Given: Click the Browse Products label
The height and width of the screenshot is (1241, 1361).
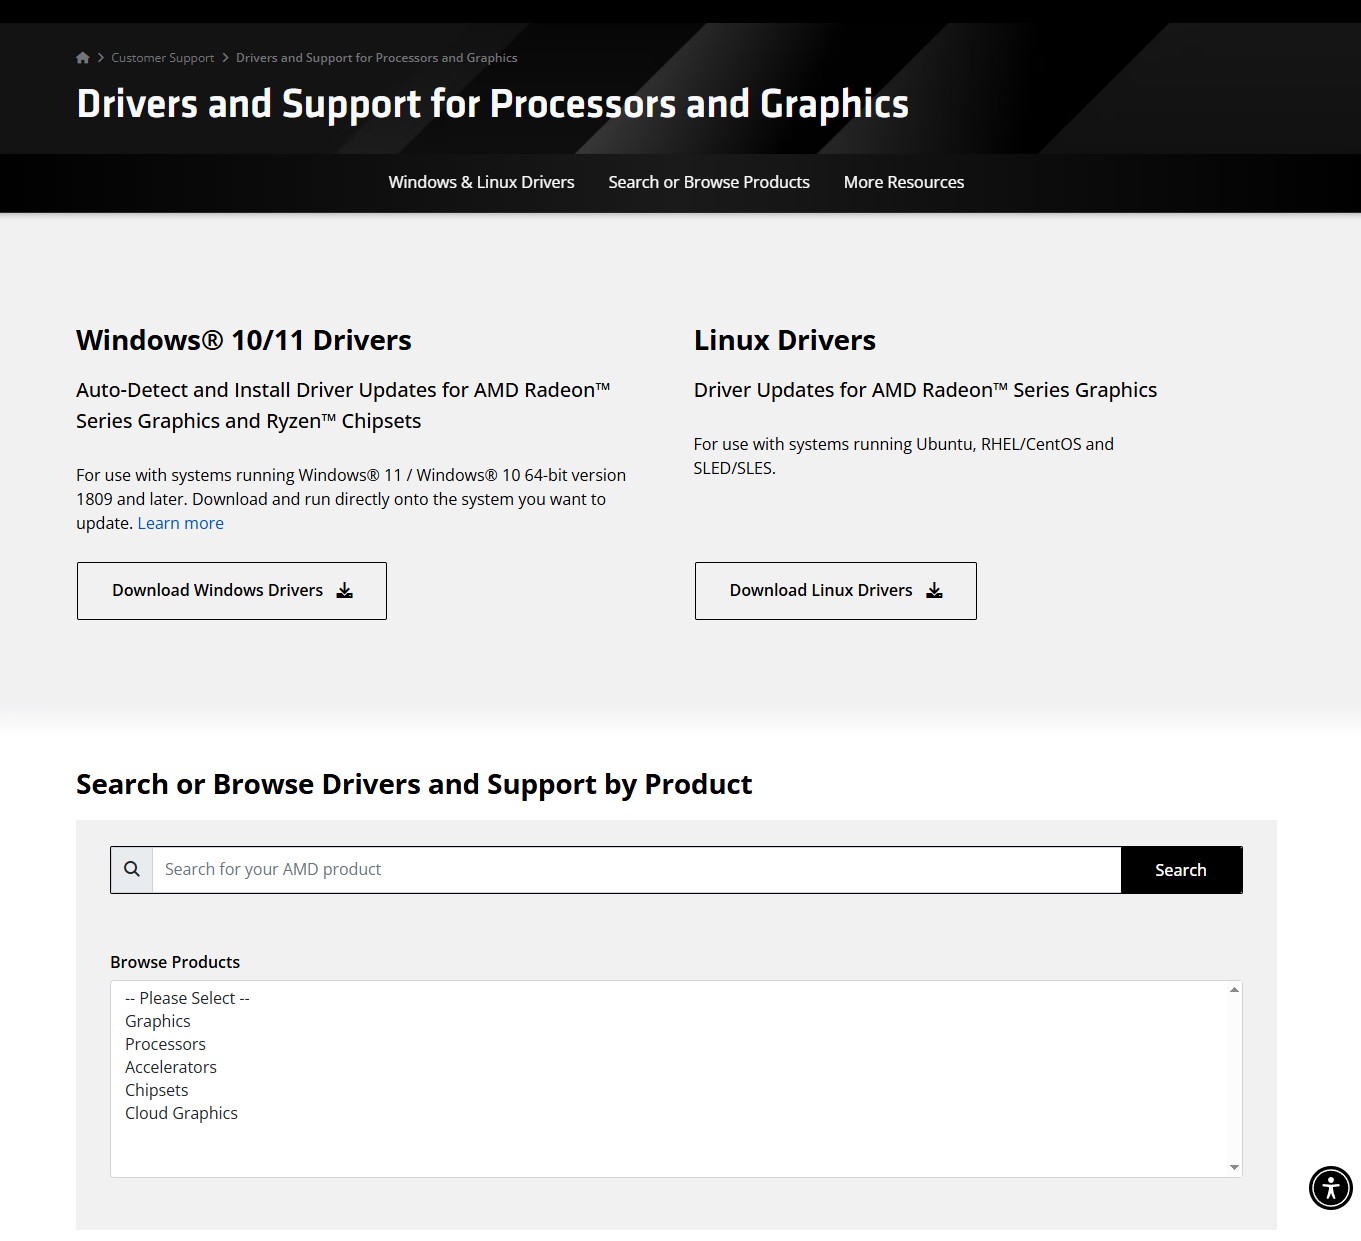Looking at the screenshot, I should coord(175,962).
